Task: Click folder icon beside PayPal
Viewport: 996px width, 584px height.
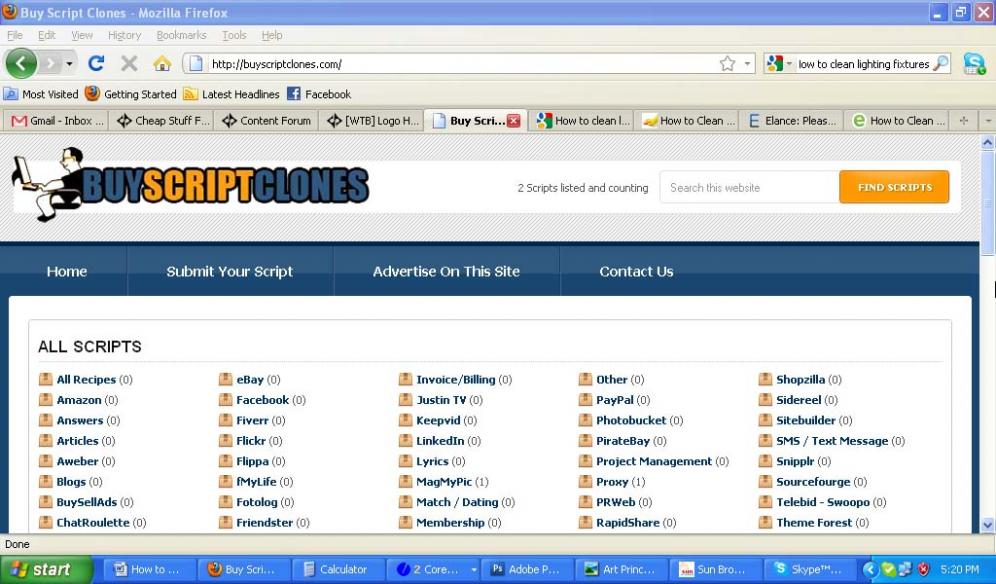Action: pyautogui.click(x=585, y=400)
